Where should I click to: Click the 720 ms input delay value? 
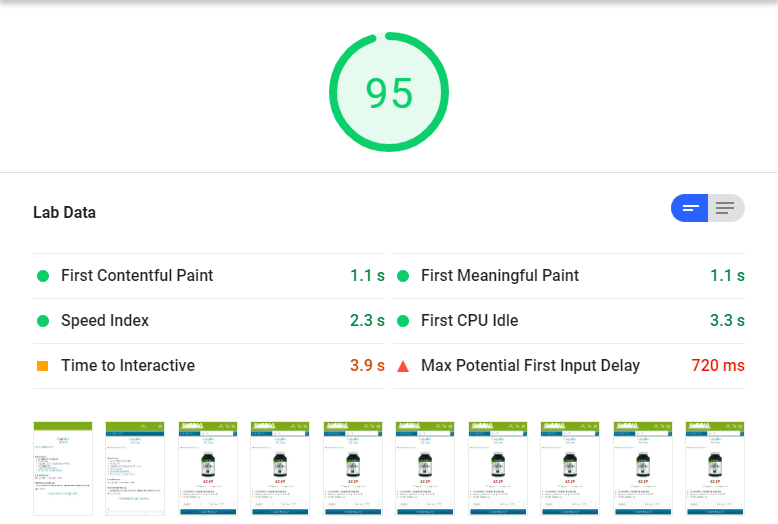click(717, 366)
